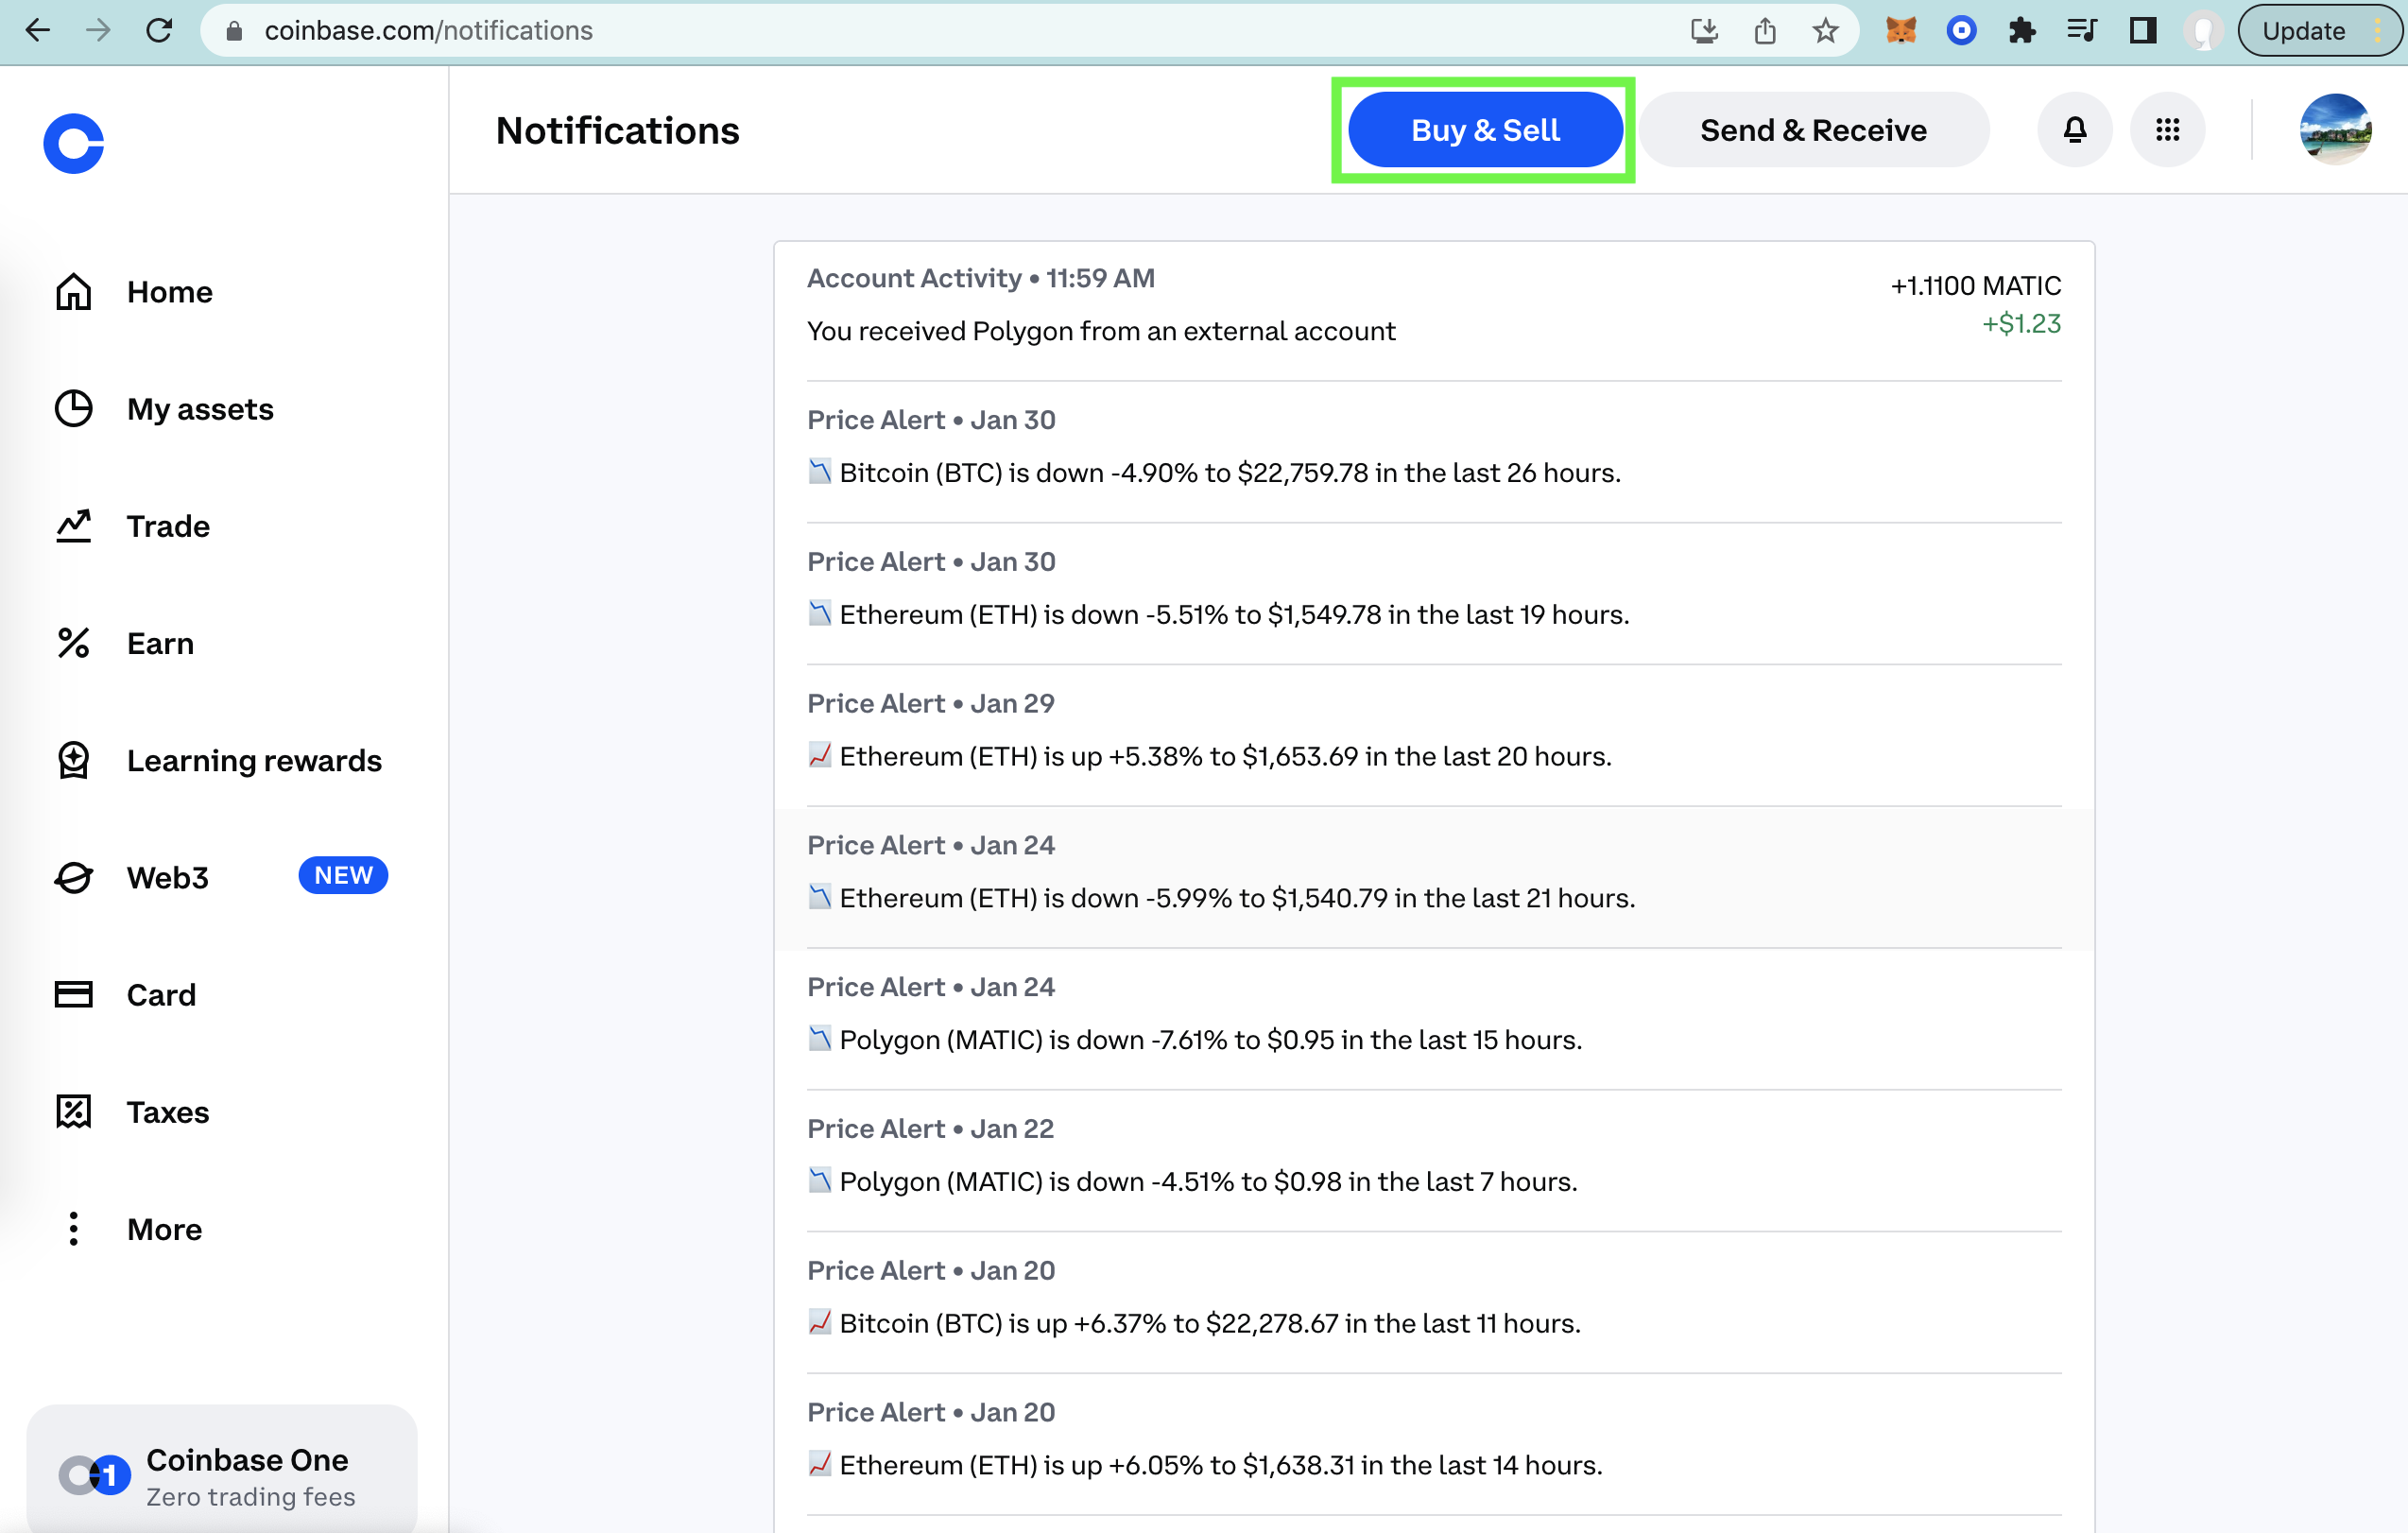
Task: Click the Coinbase One toggle-style icon
Action: [x=94, y=1475]
